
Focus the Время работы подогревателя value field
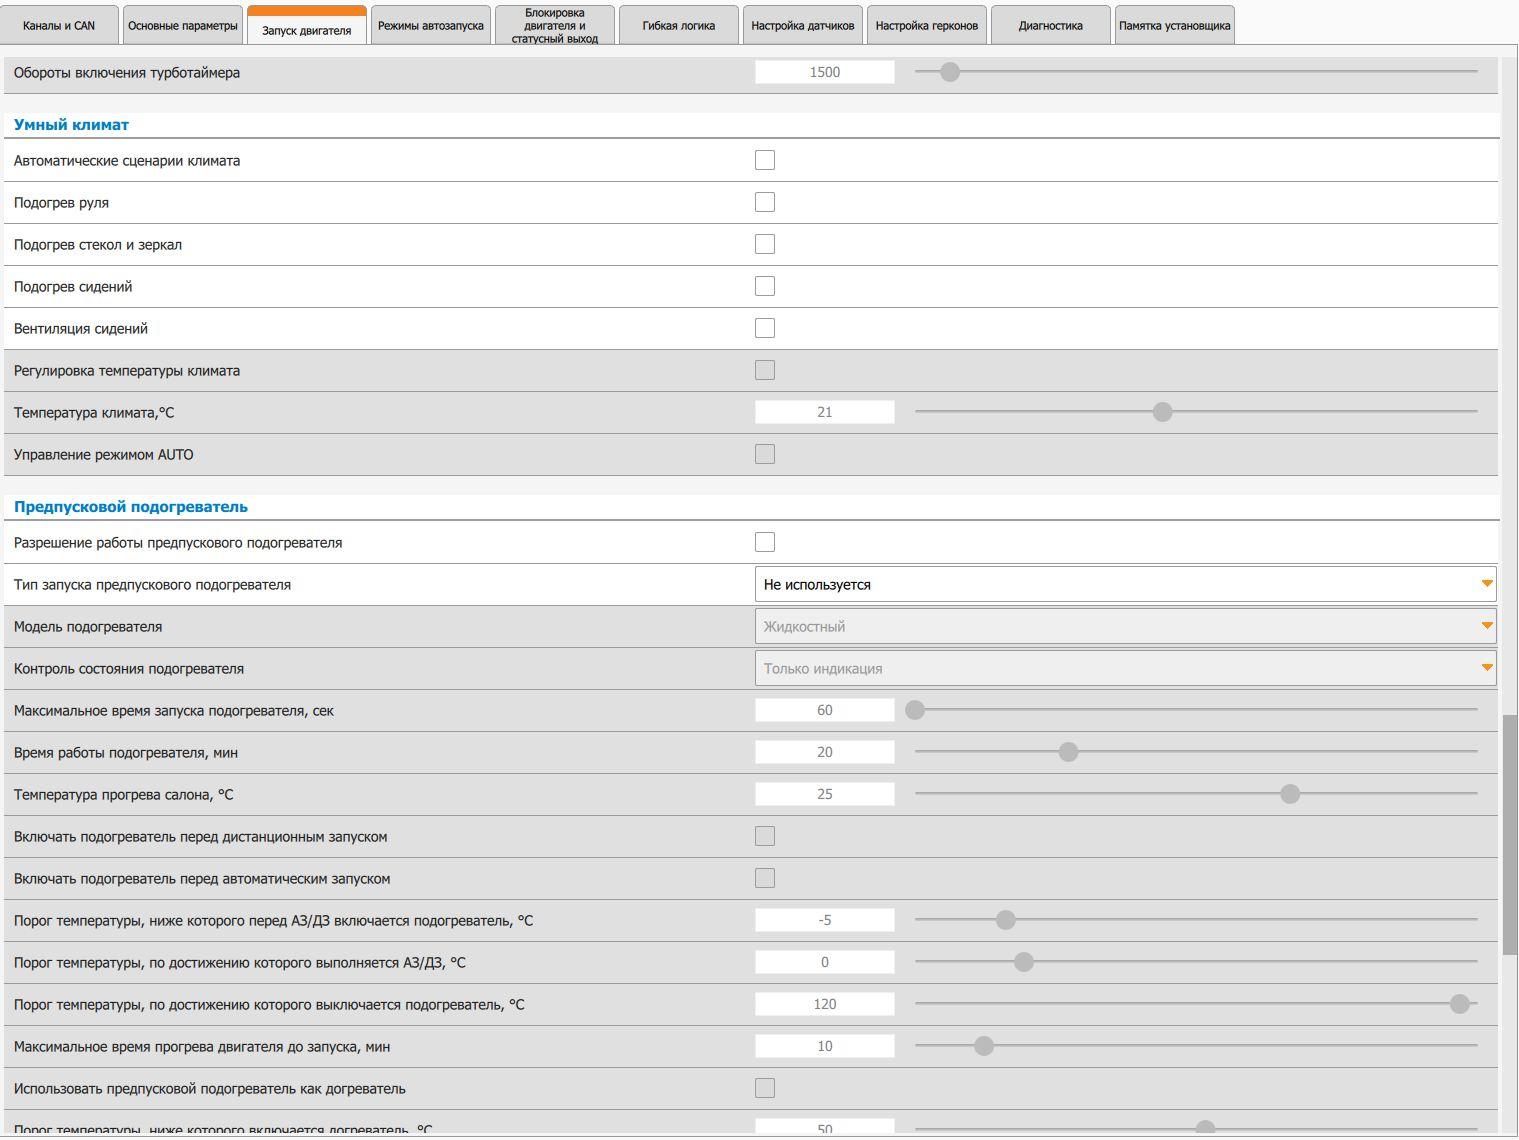[x=825, y=752]
